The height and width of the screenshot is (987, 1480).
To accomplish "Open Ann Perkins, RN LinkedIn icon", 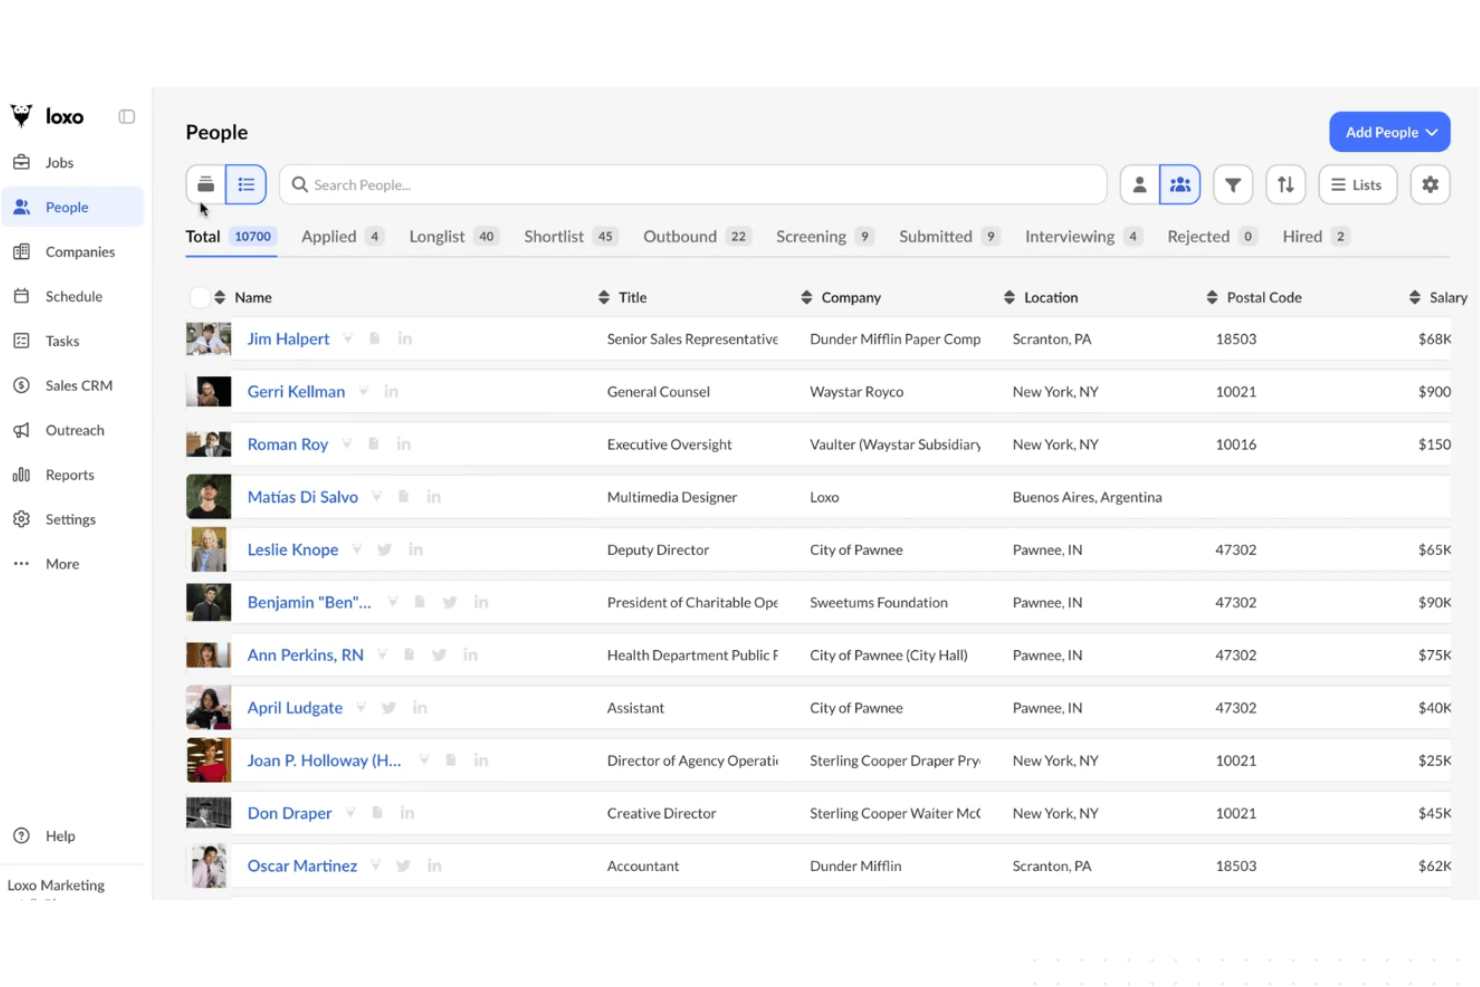I will [x=470, y=655].
